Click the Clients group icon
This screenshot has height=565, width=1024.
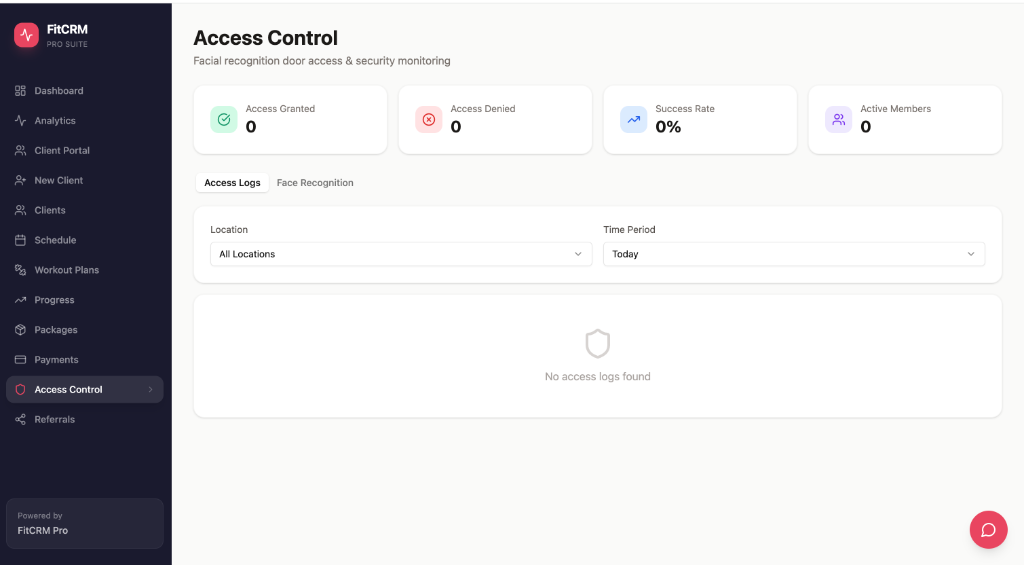[x=20, y=210]
